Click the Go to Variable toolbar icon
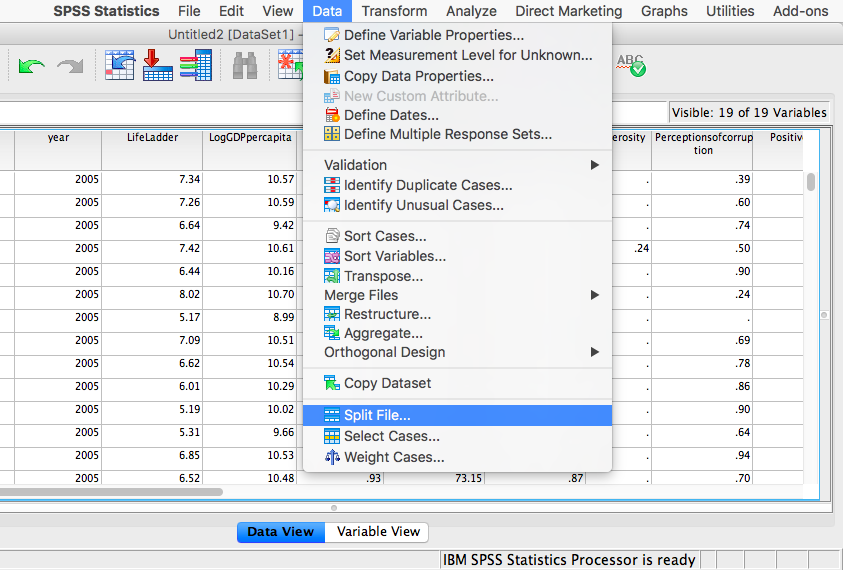The width and height of the screenshot is (843, 570). pos(158,65)
